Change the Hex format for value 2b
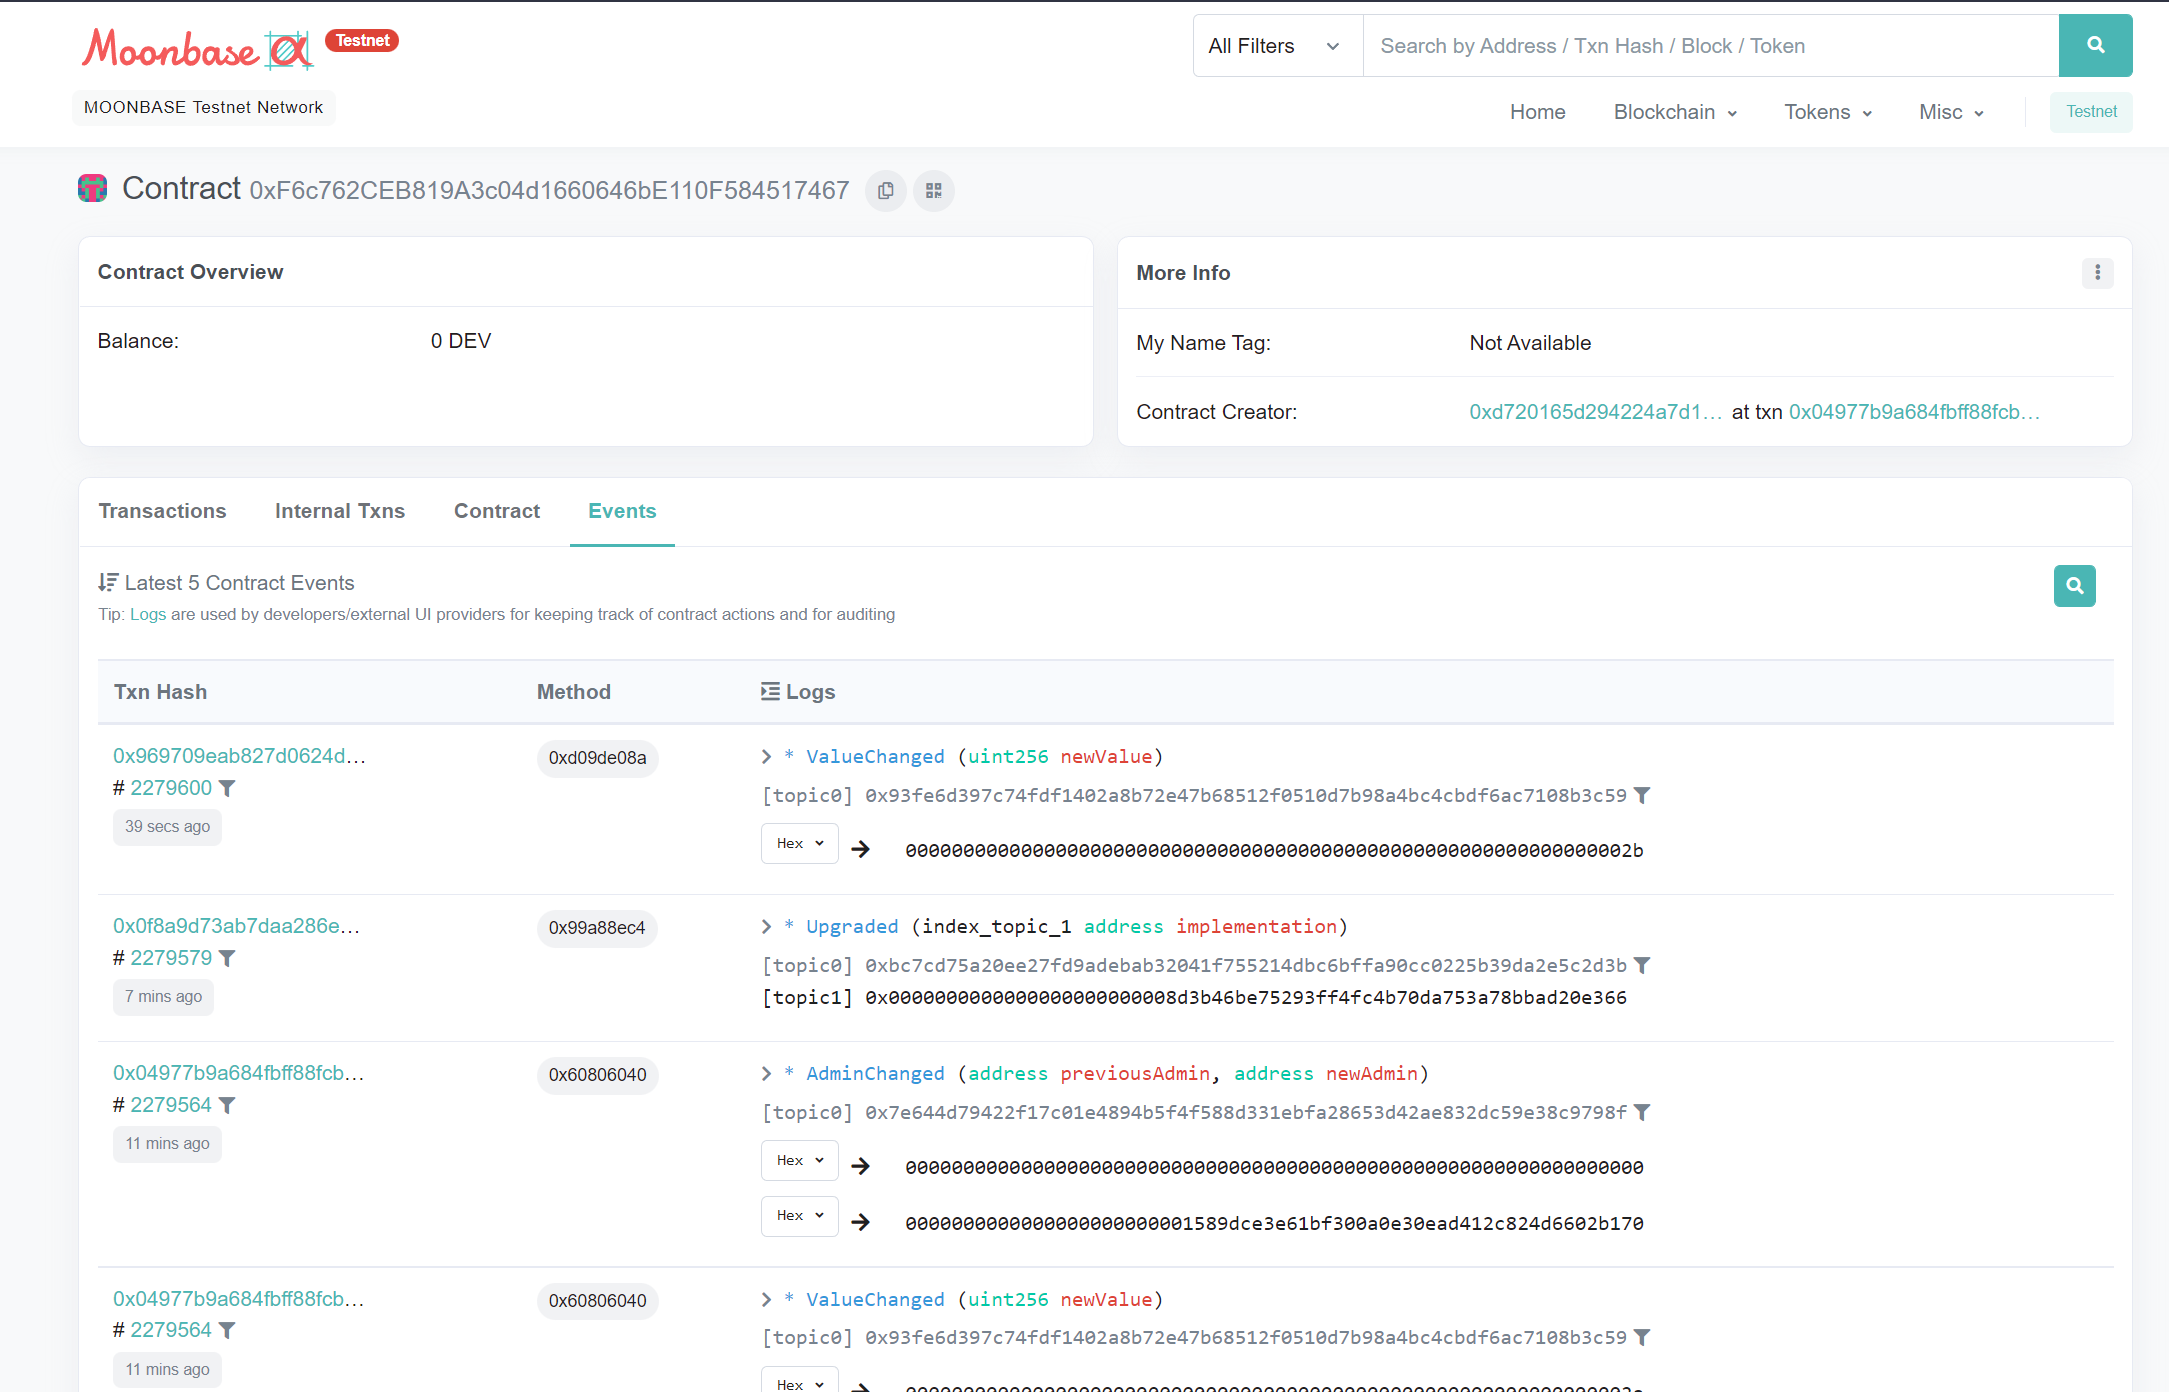 click(799, 844)
